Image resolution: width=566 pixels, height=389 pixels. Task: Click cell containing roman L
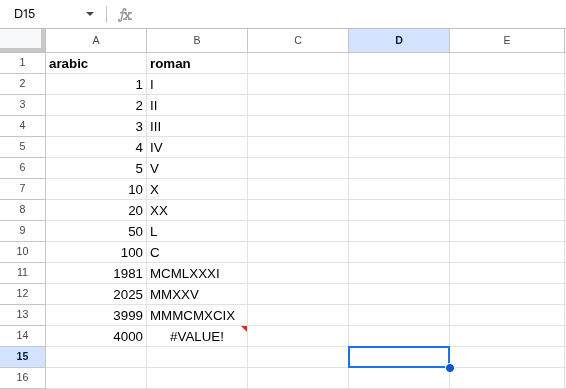click(197, 231)
